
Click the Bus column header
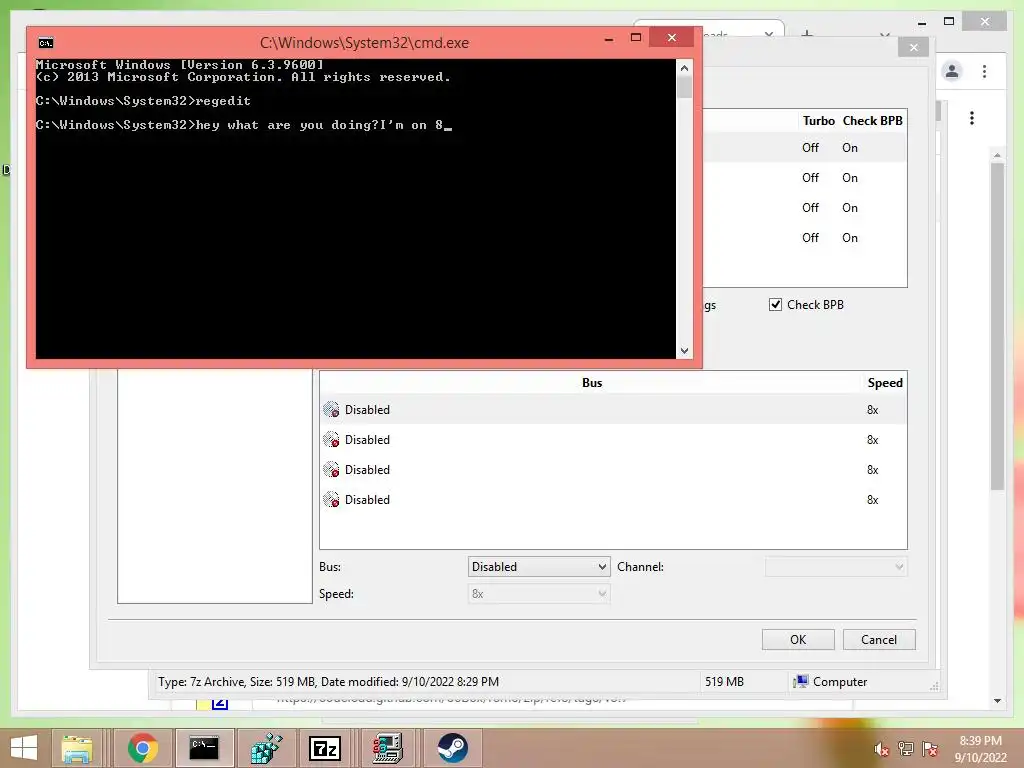click(x=592, y=383)
